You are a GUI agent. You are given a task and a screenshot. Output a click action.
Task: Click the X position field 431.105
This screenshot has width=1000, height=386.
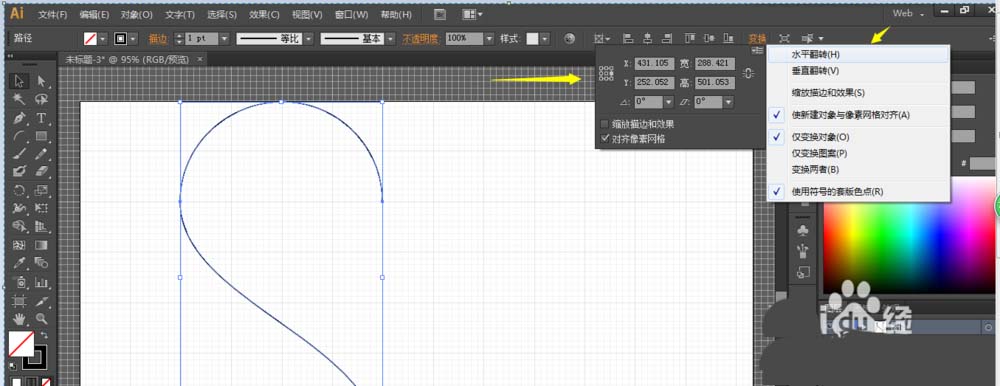pos(654,63)
